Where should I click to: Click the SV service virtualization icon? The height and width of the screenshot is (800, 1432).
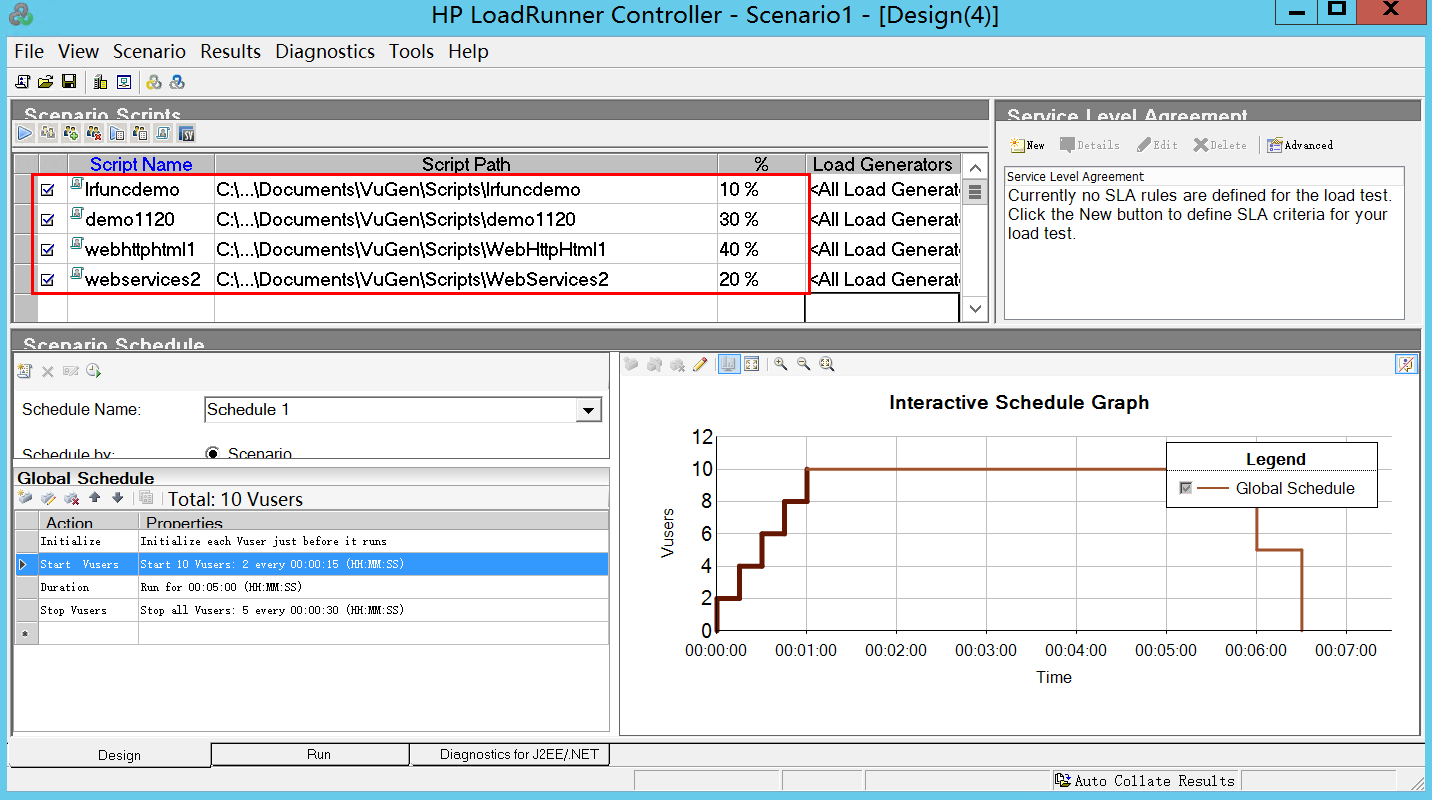coord(187,132)
